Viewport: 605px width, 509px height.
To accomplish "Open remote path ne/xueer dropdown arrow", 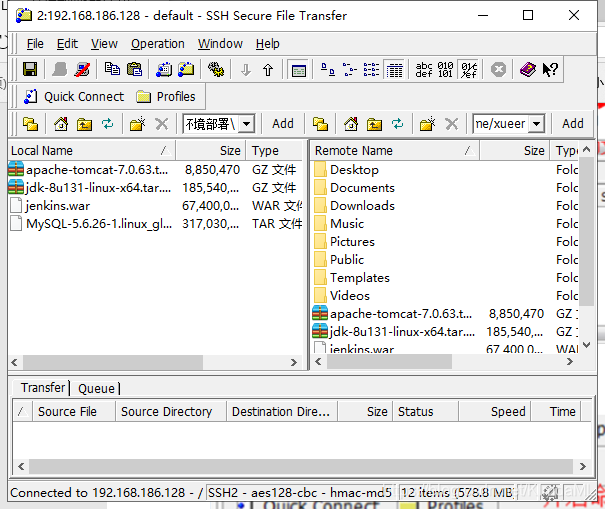I will (536, 124).
